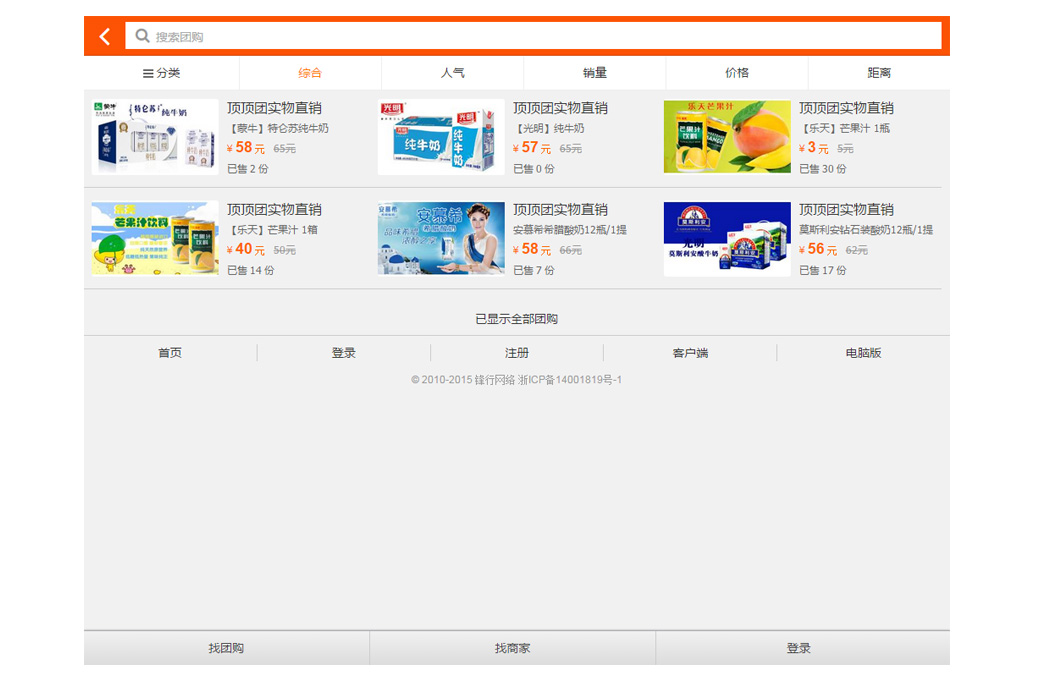Sort by 价格 price
The image size is (1039, 690).
(737, 73)
